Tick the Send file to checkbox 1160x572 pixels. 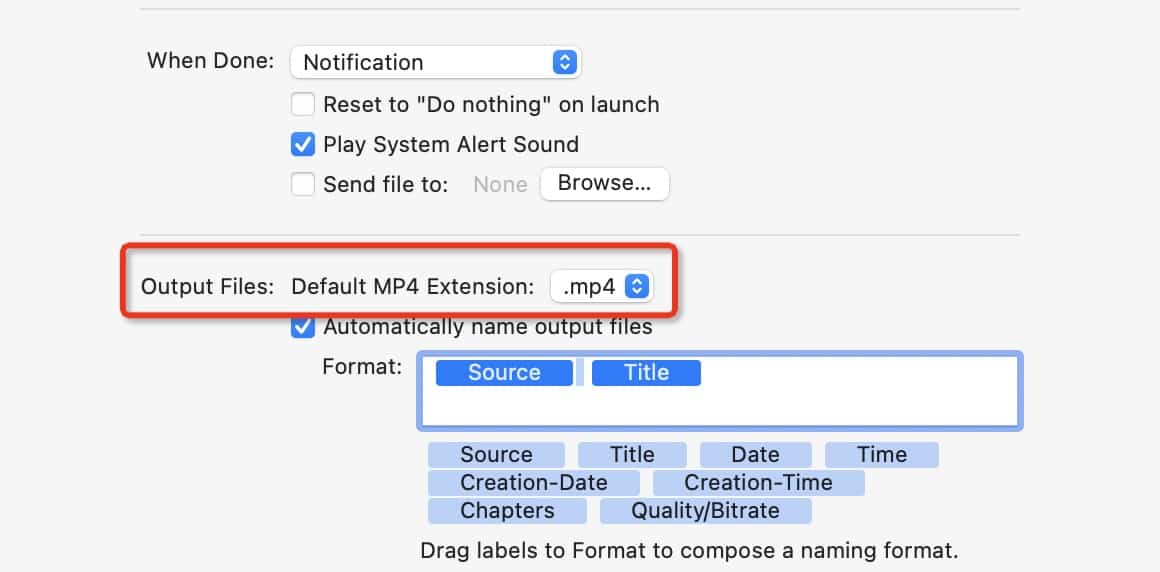point(303,184)
